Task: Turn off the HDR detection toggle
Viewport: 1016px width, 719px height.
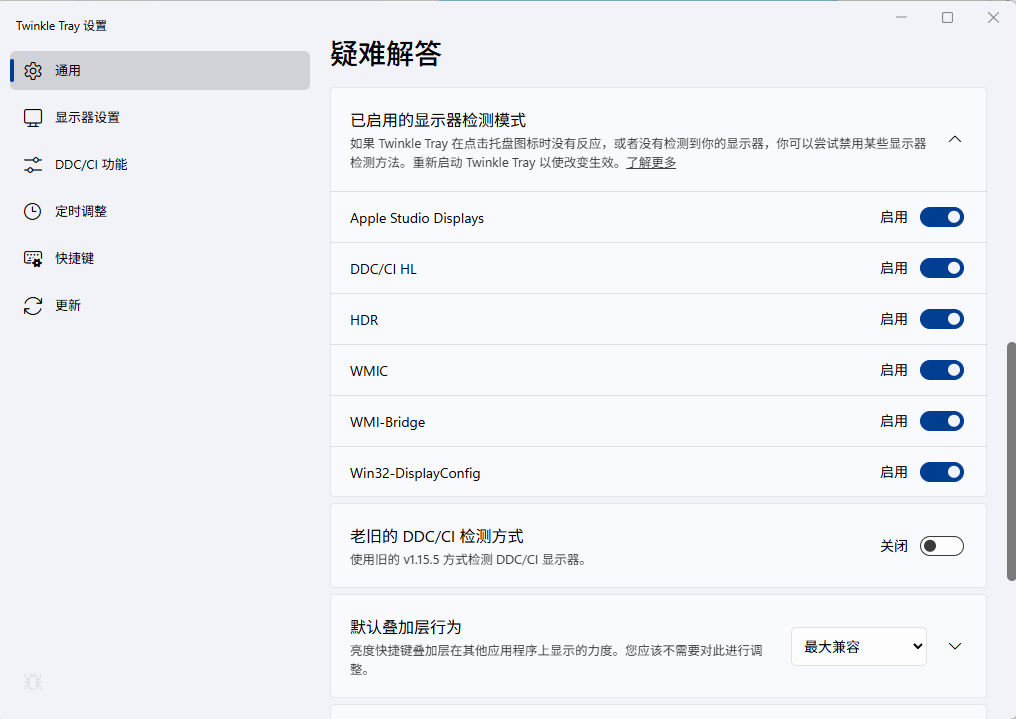Action: click(941, 319)
